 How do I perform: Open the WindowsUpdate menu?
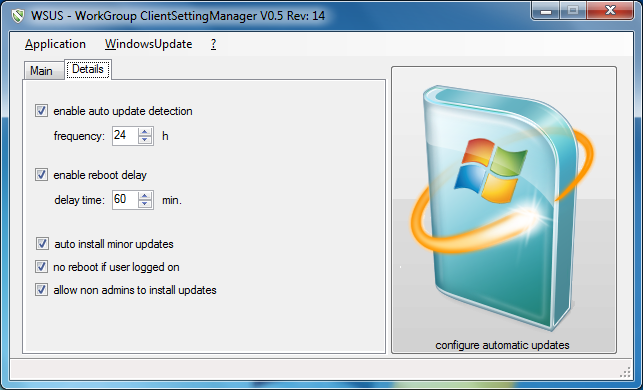coord(148,44)
